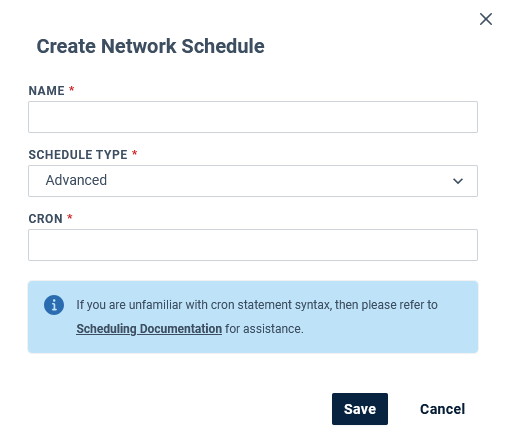This screenshot has height=436, width=512.
Task: Save the network schedule
Action: point(360,409)
